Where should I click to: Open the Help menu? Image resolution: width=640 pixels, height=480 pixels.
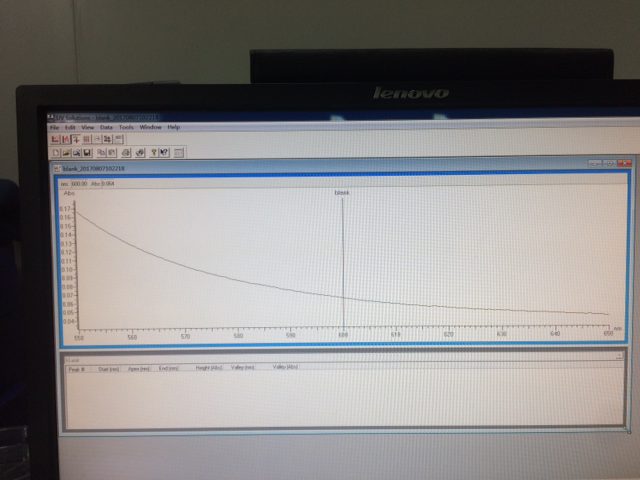coord(173,127)
